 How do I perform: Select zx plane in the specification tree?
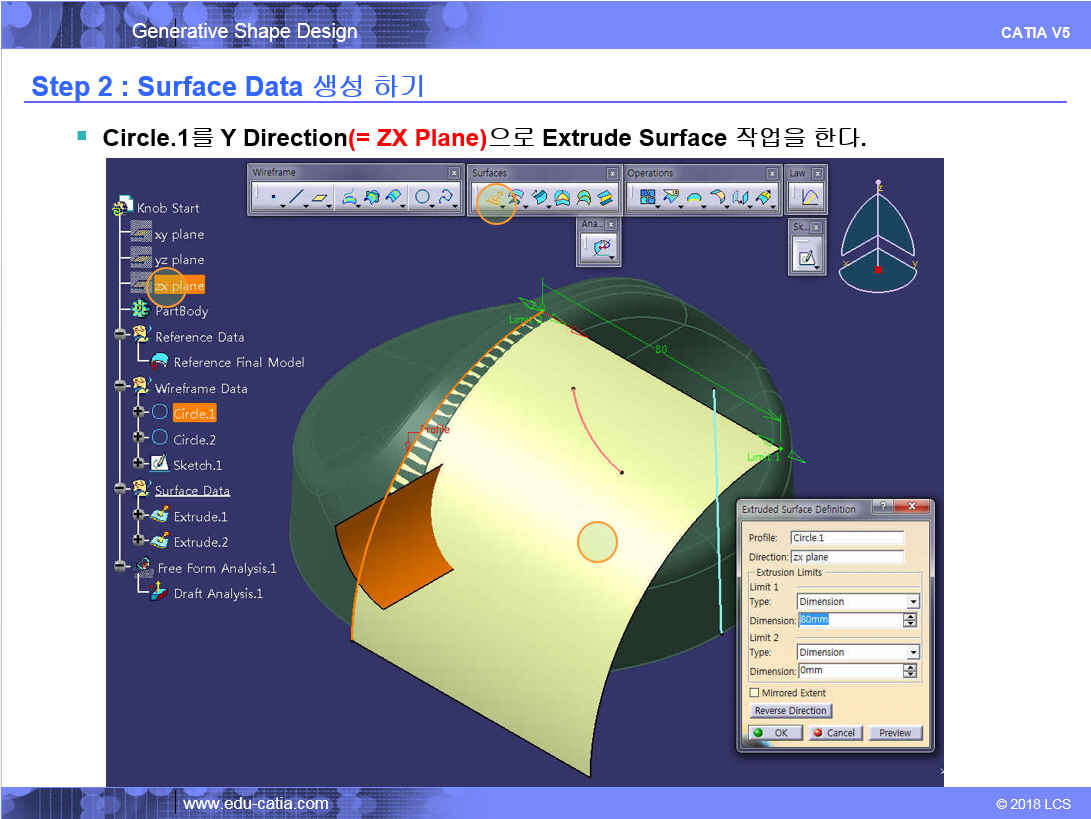coord(179,286)
